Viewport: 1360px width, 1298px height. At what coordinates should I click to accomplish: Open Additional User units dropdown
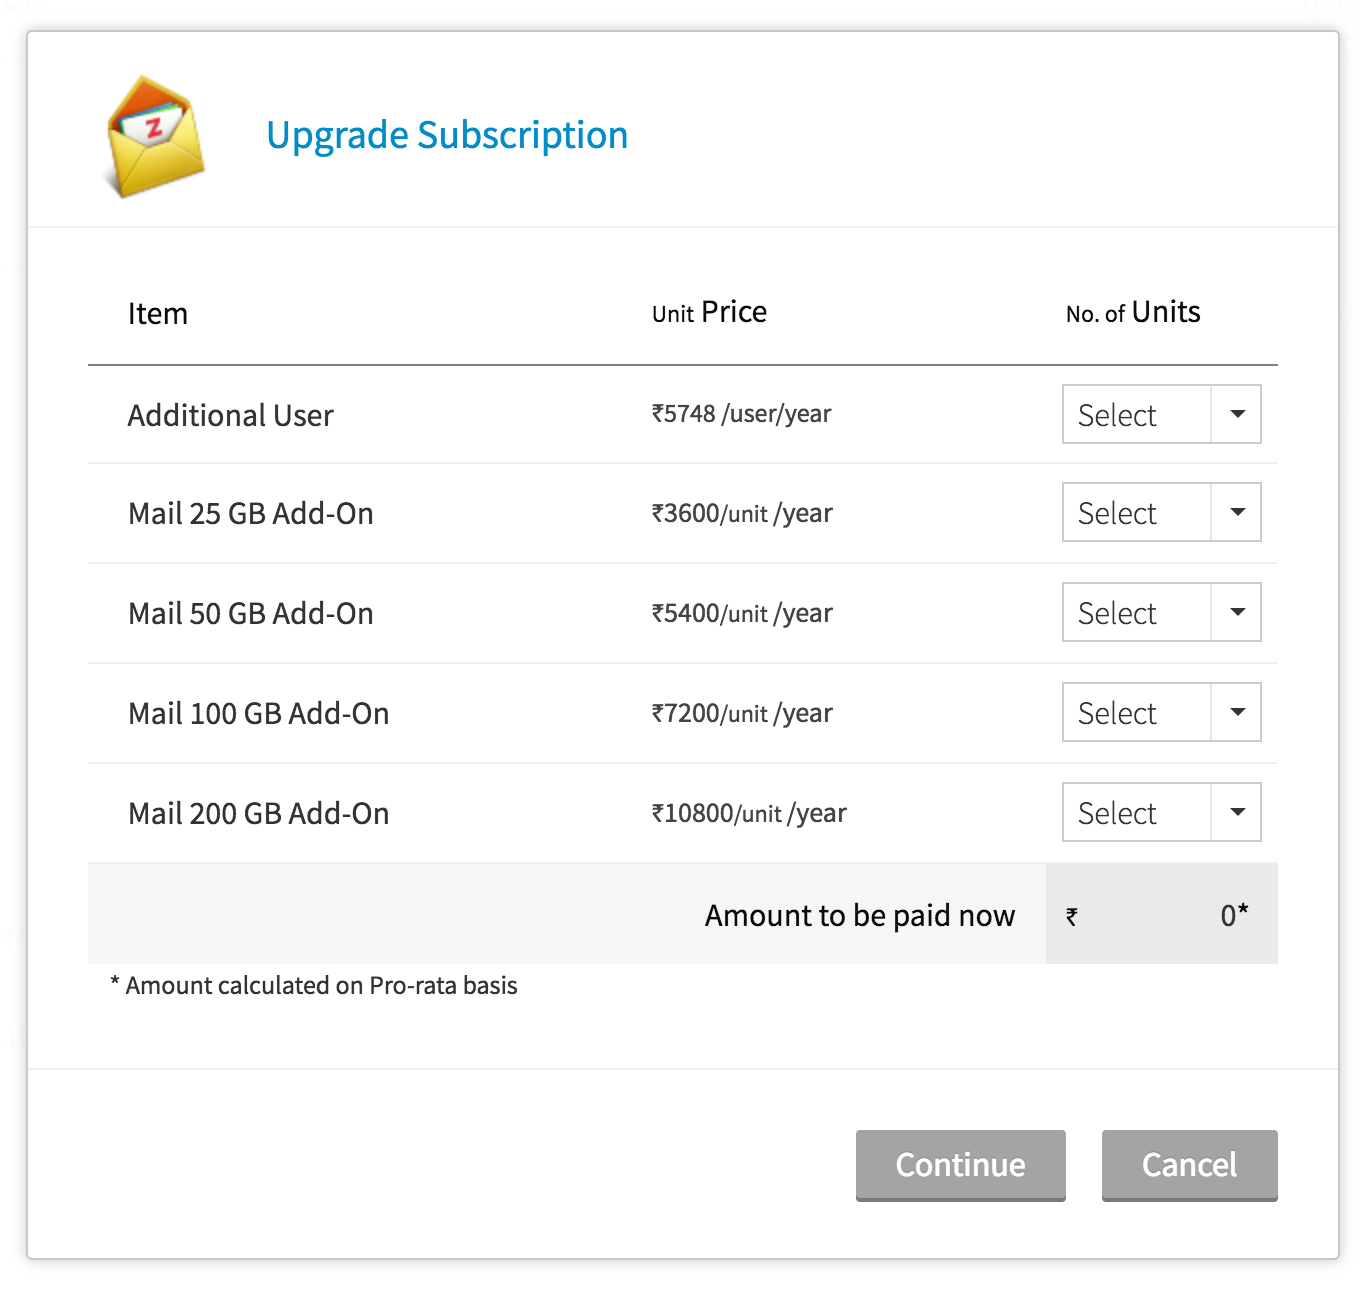(x=1161, y=414)
